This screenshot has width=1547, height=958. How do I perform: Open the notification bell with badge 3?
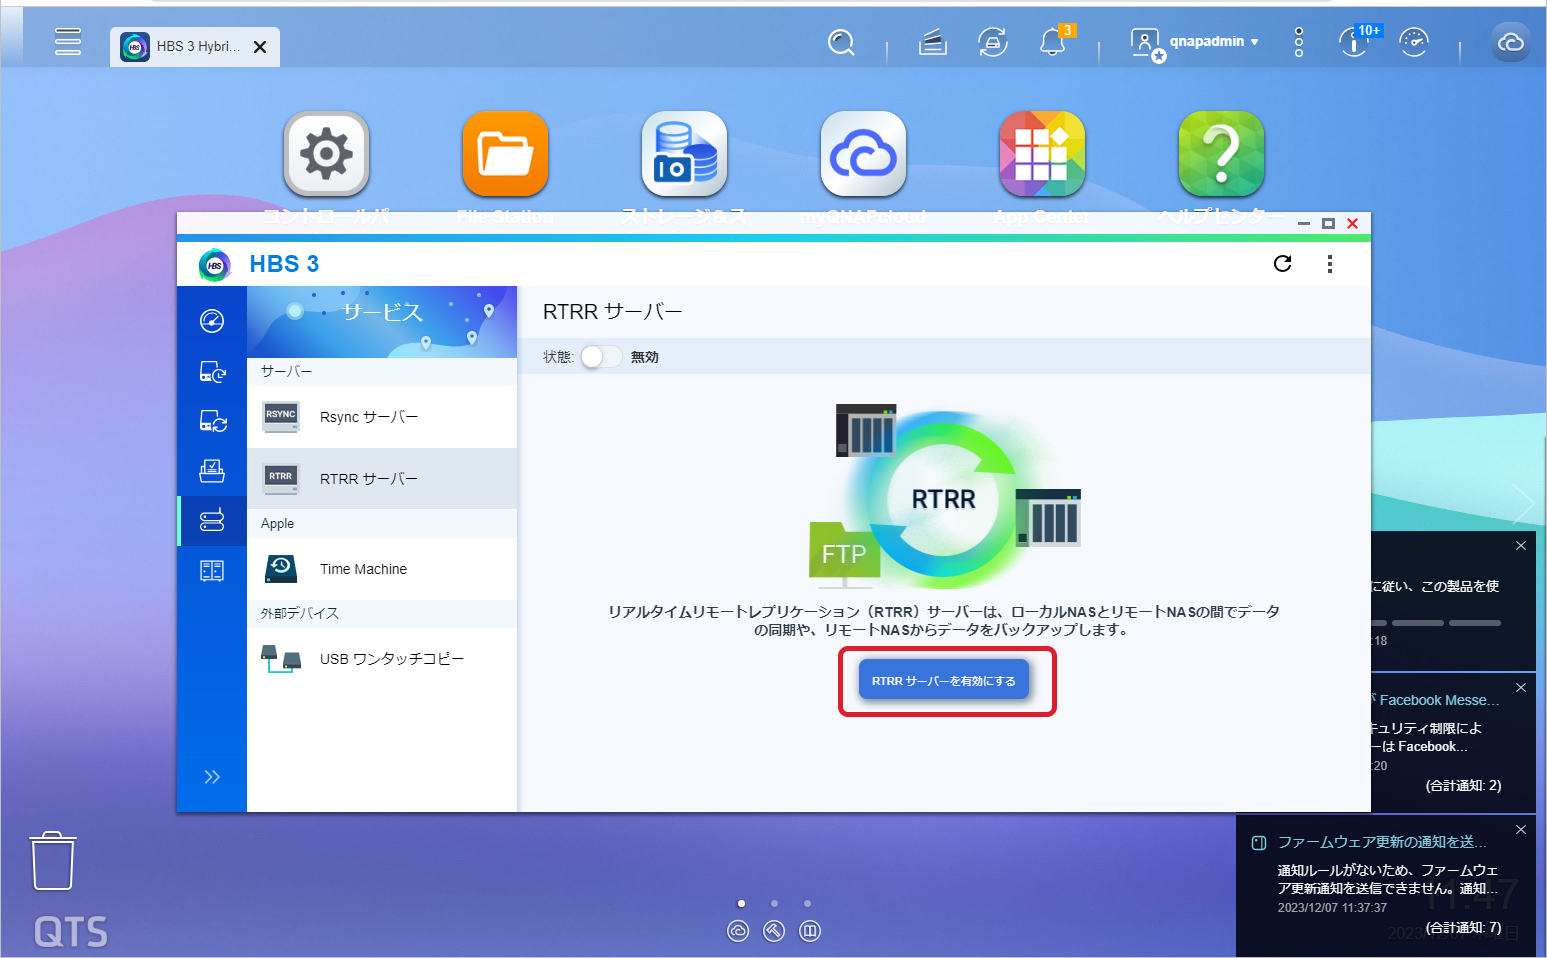(1054, 41)
